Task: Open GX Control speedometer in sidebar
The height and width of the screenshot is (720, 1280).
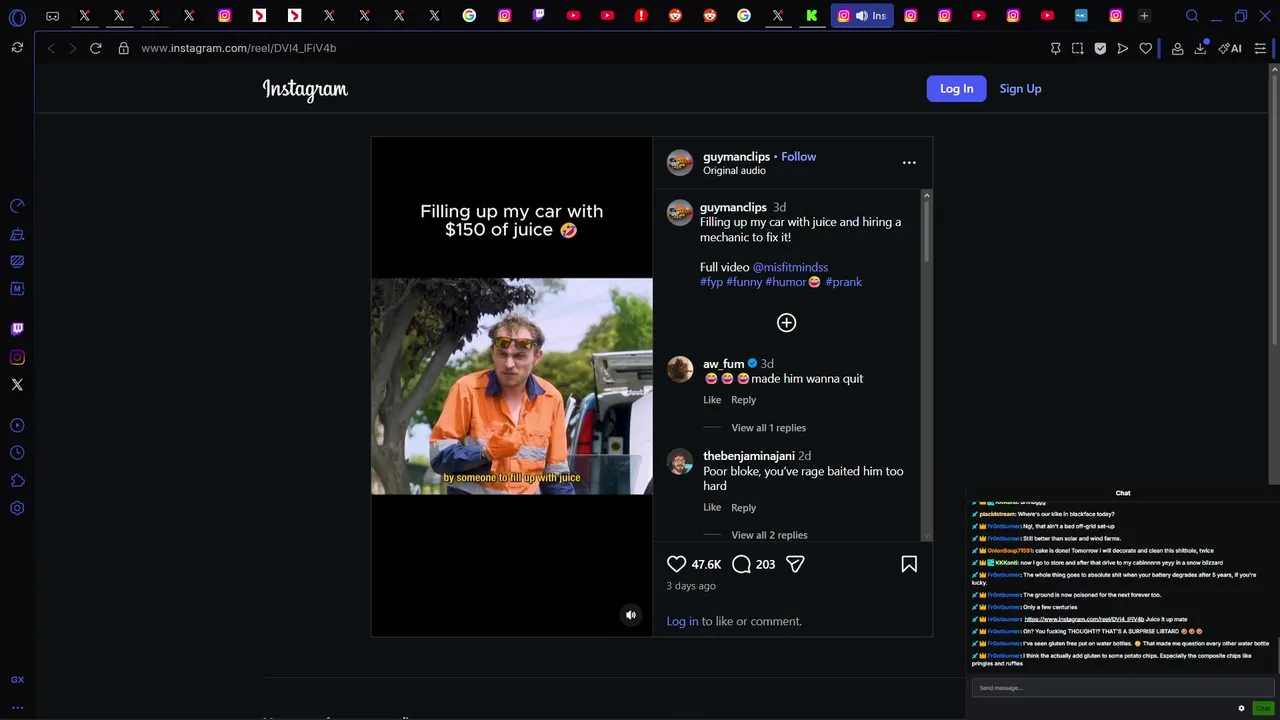Action: (17, 206)
